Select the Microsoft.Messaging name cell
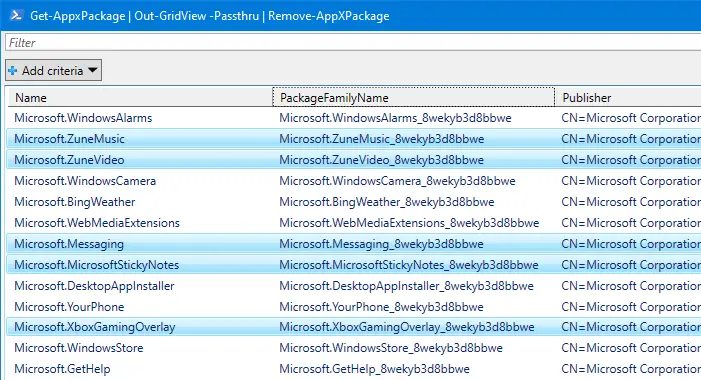Screen dimensions: 701x380 click(69, 244)
